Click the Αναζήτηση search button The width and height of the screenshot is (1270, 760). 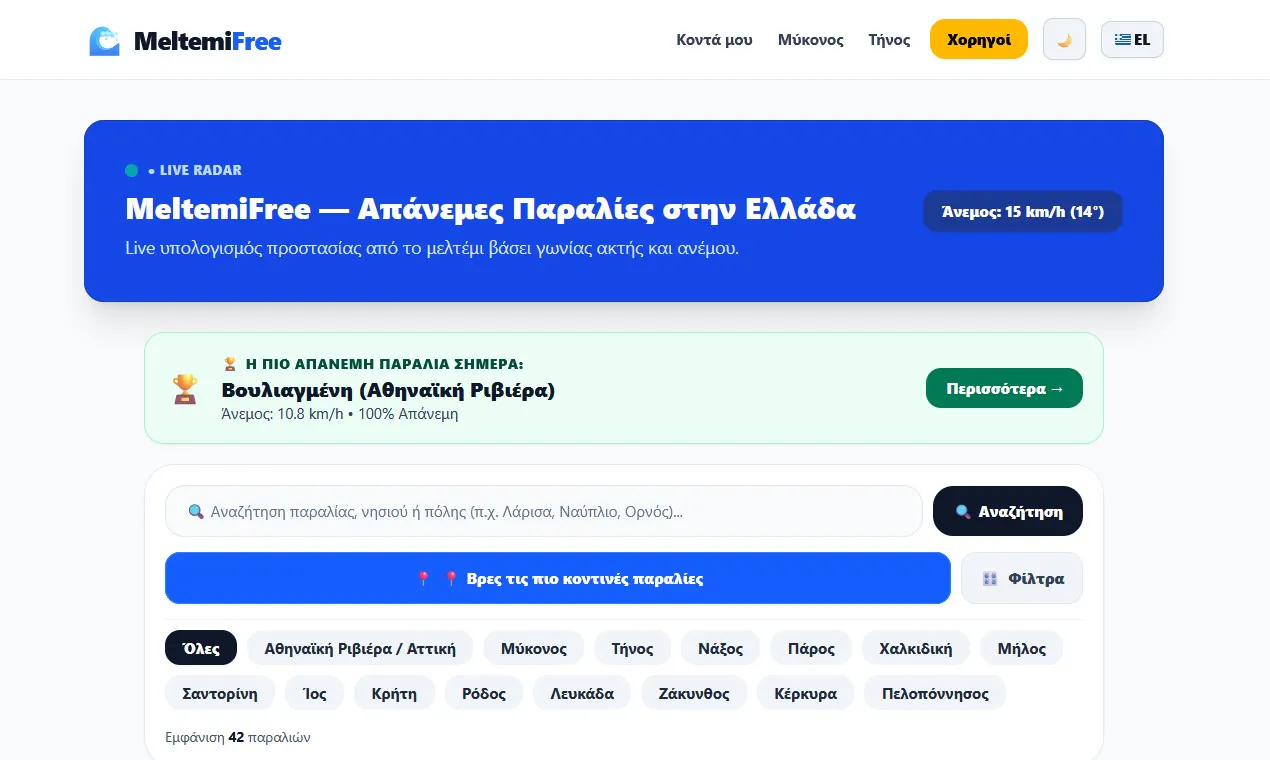click(1008, 511)
